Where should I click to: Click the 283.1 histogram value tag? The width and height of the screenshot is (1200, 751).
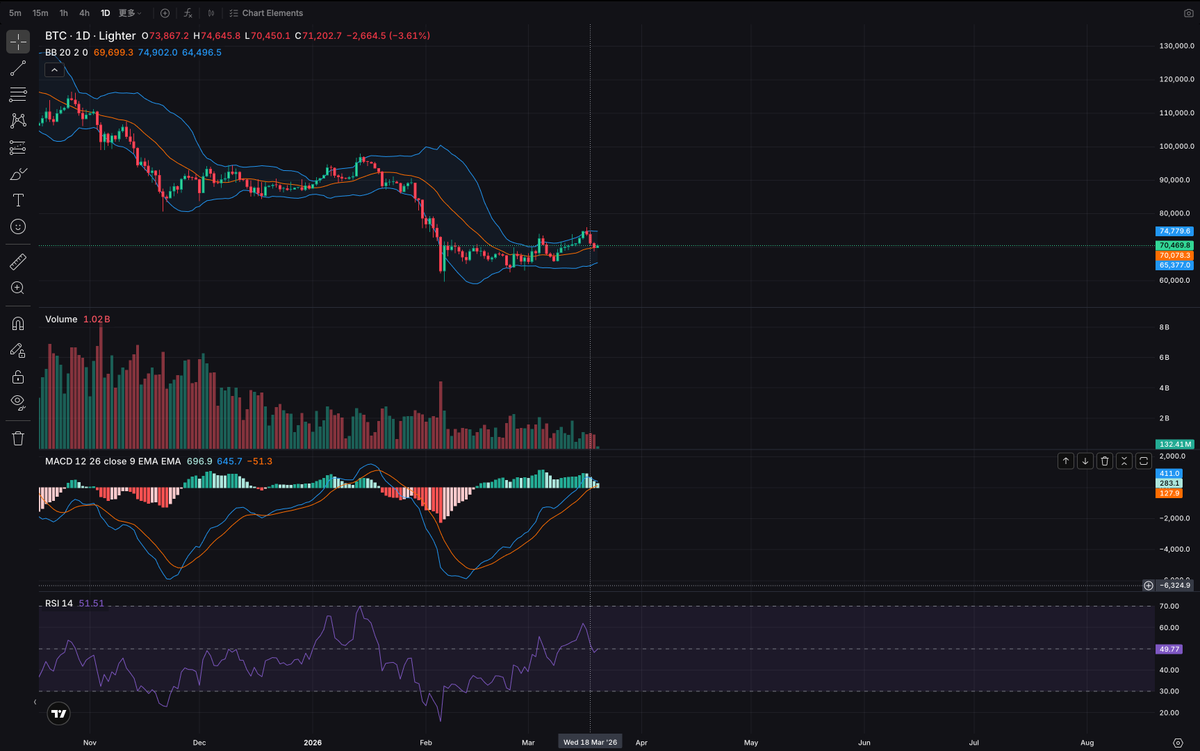[x=1170, y=483]
